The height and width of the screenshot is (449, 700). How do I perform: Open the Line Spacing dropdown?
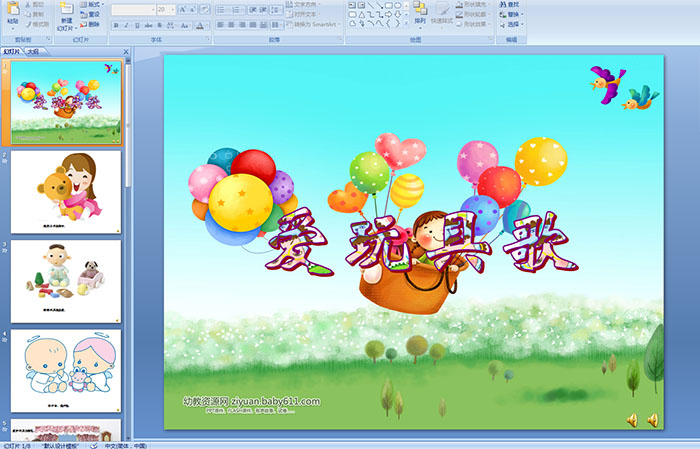point(277,9)
